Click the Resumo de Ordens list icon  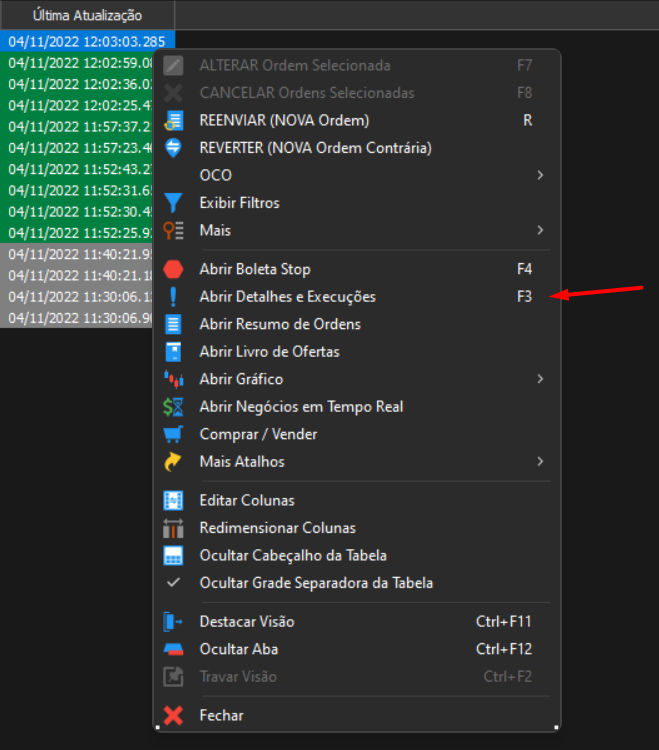click(x=173, y=324)
